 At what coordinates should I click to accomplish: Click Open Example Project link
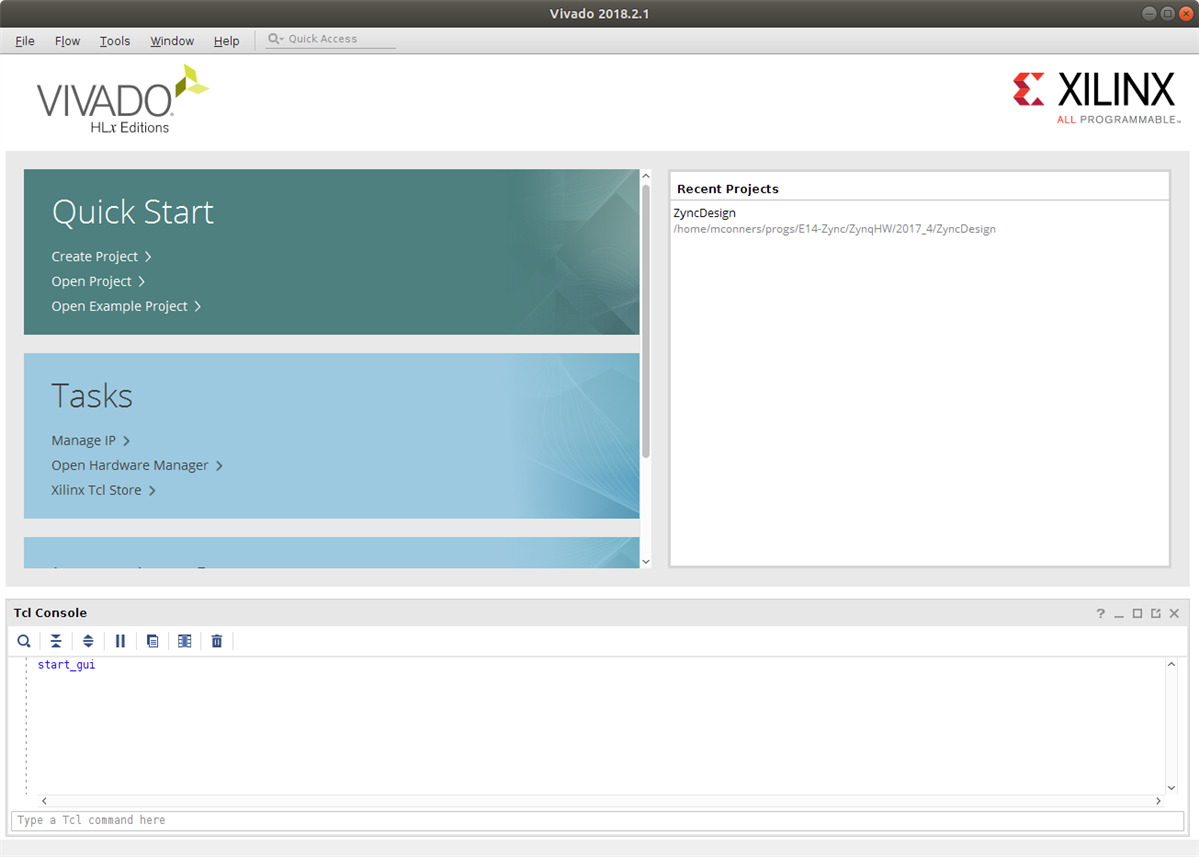click(119, 306)
